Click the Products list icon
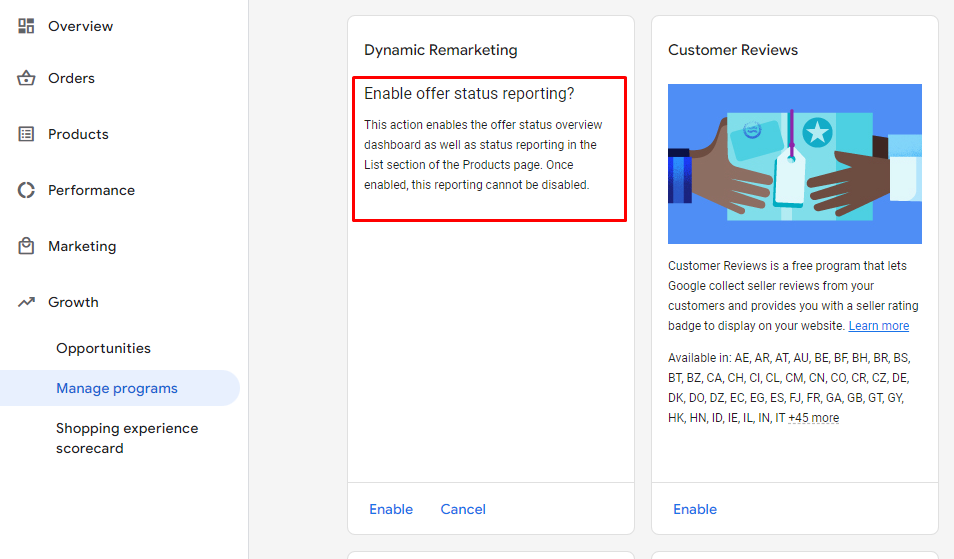954x559 pixels. point(26,134)
